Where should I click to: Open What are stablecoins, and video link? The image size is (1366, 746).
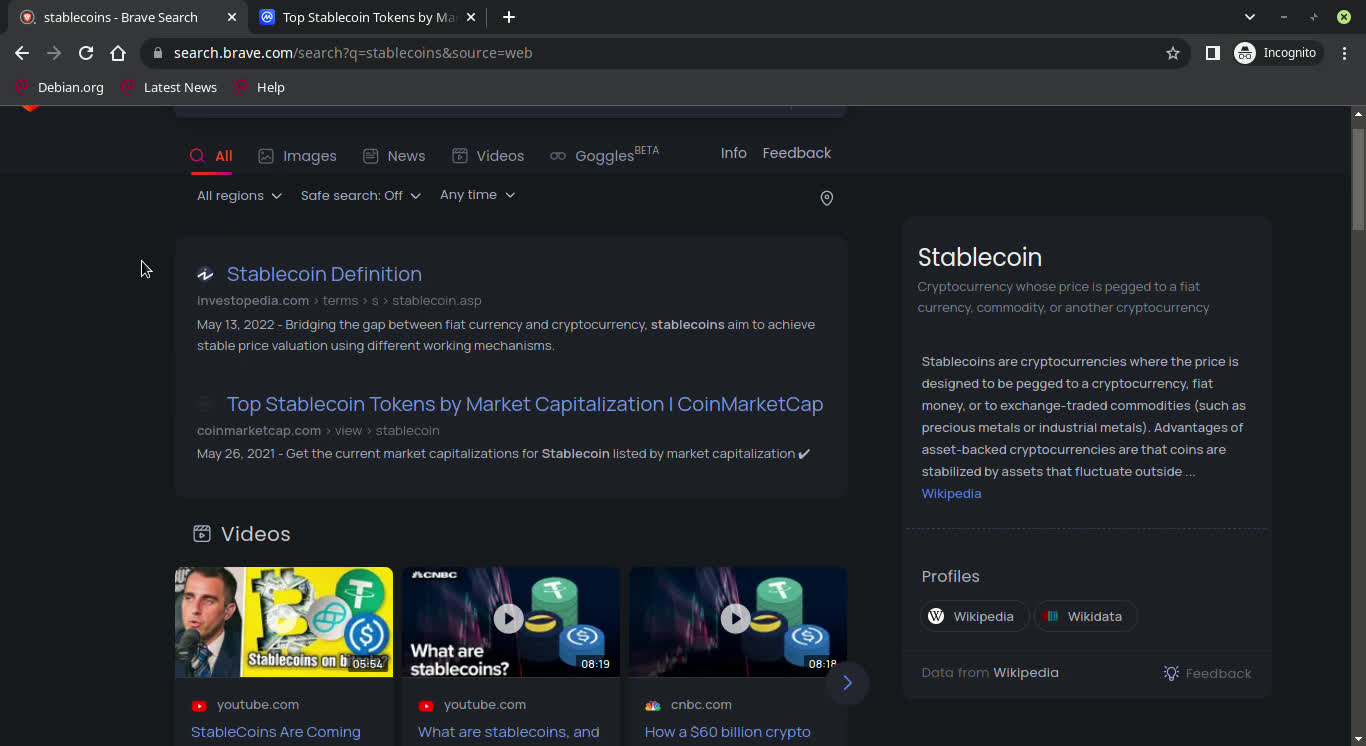[509, 732]
